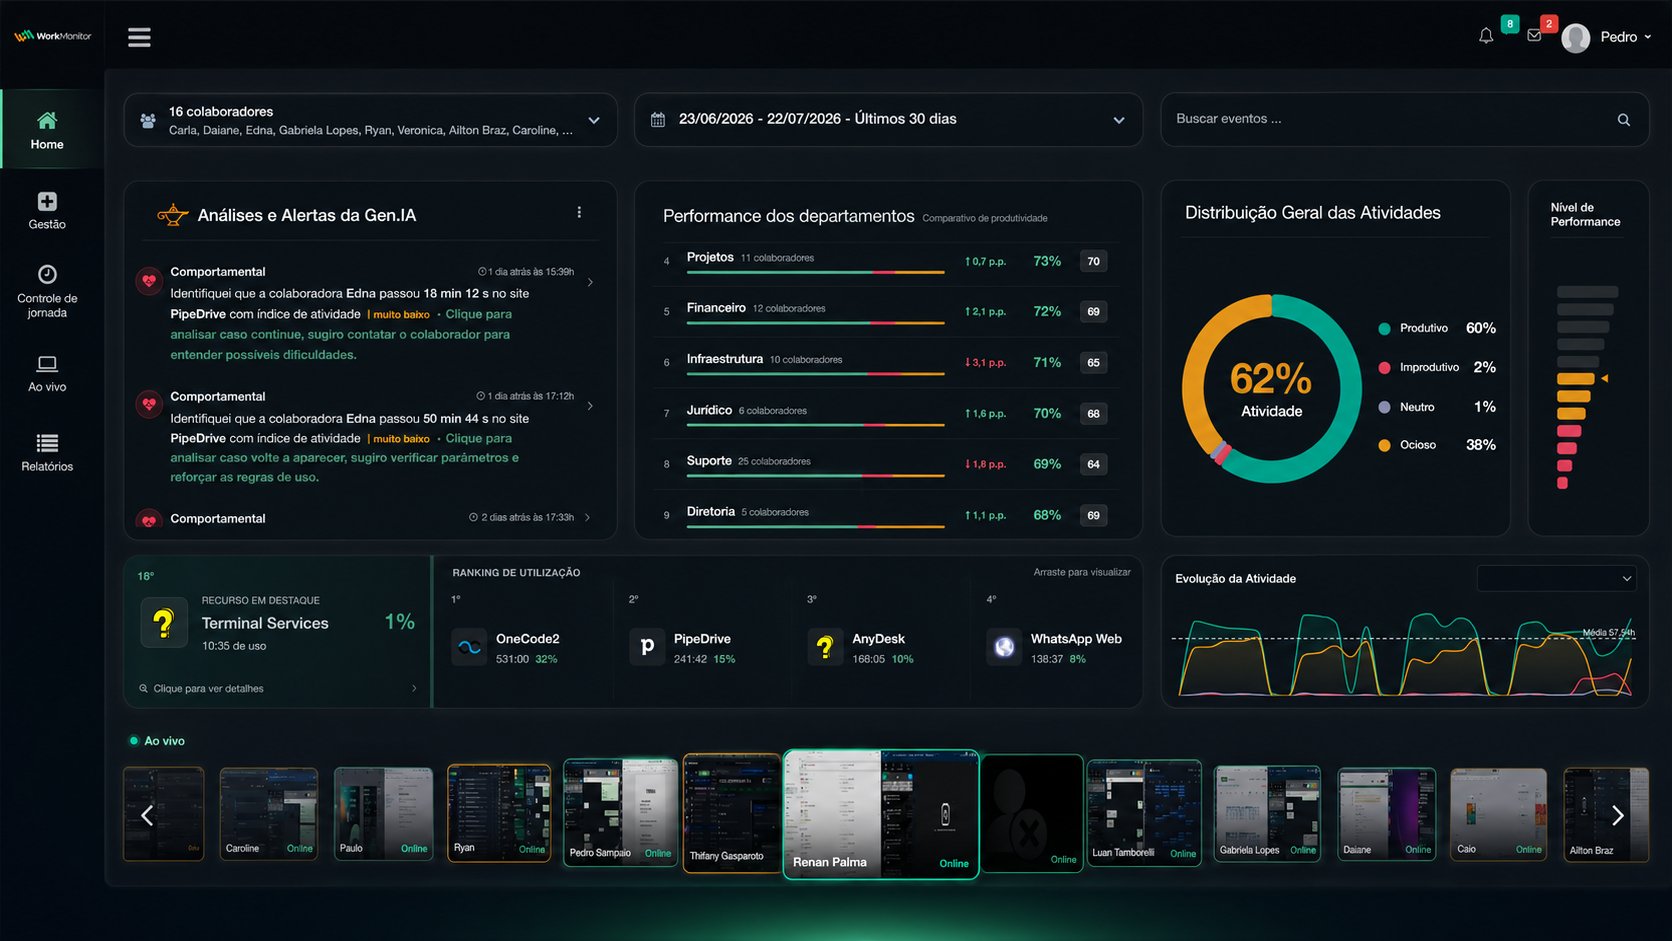Screen dimensions: 1672x941
Task: Click the AnyDesk app icon
Action: [825, 647]
